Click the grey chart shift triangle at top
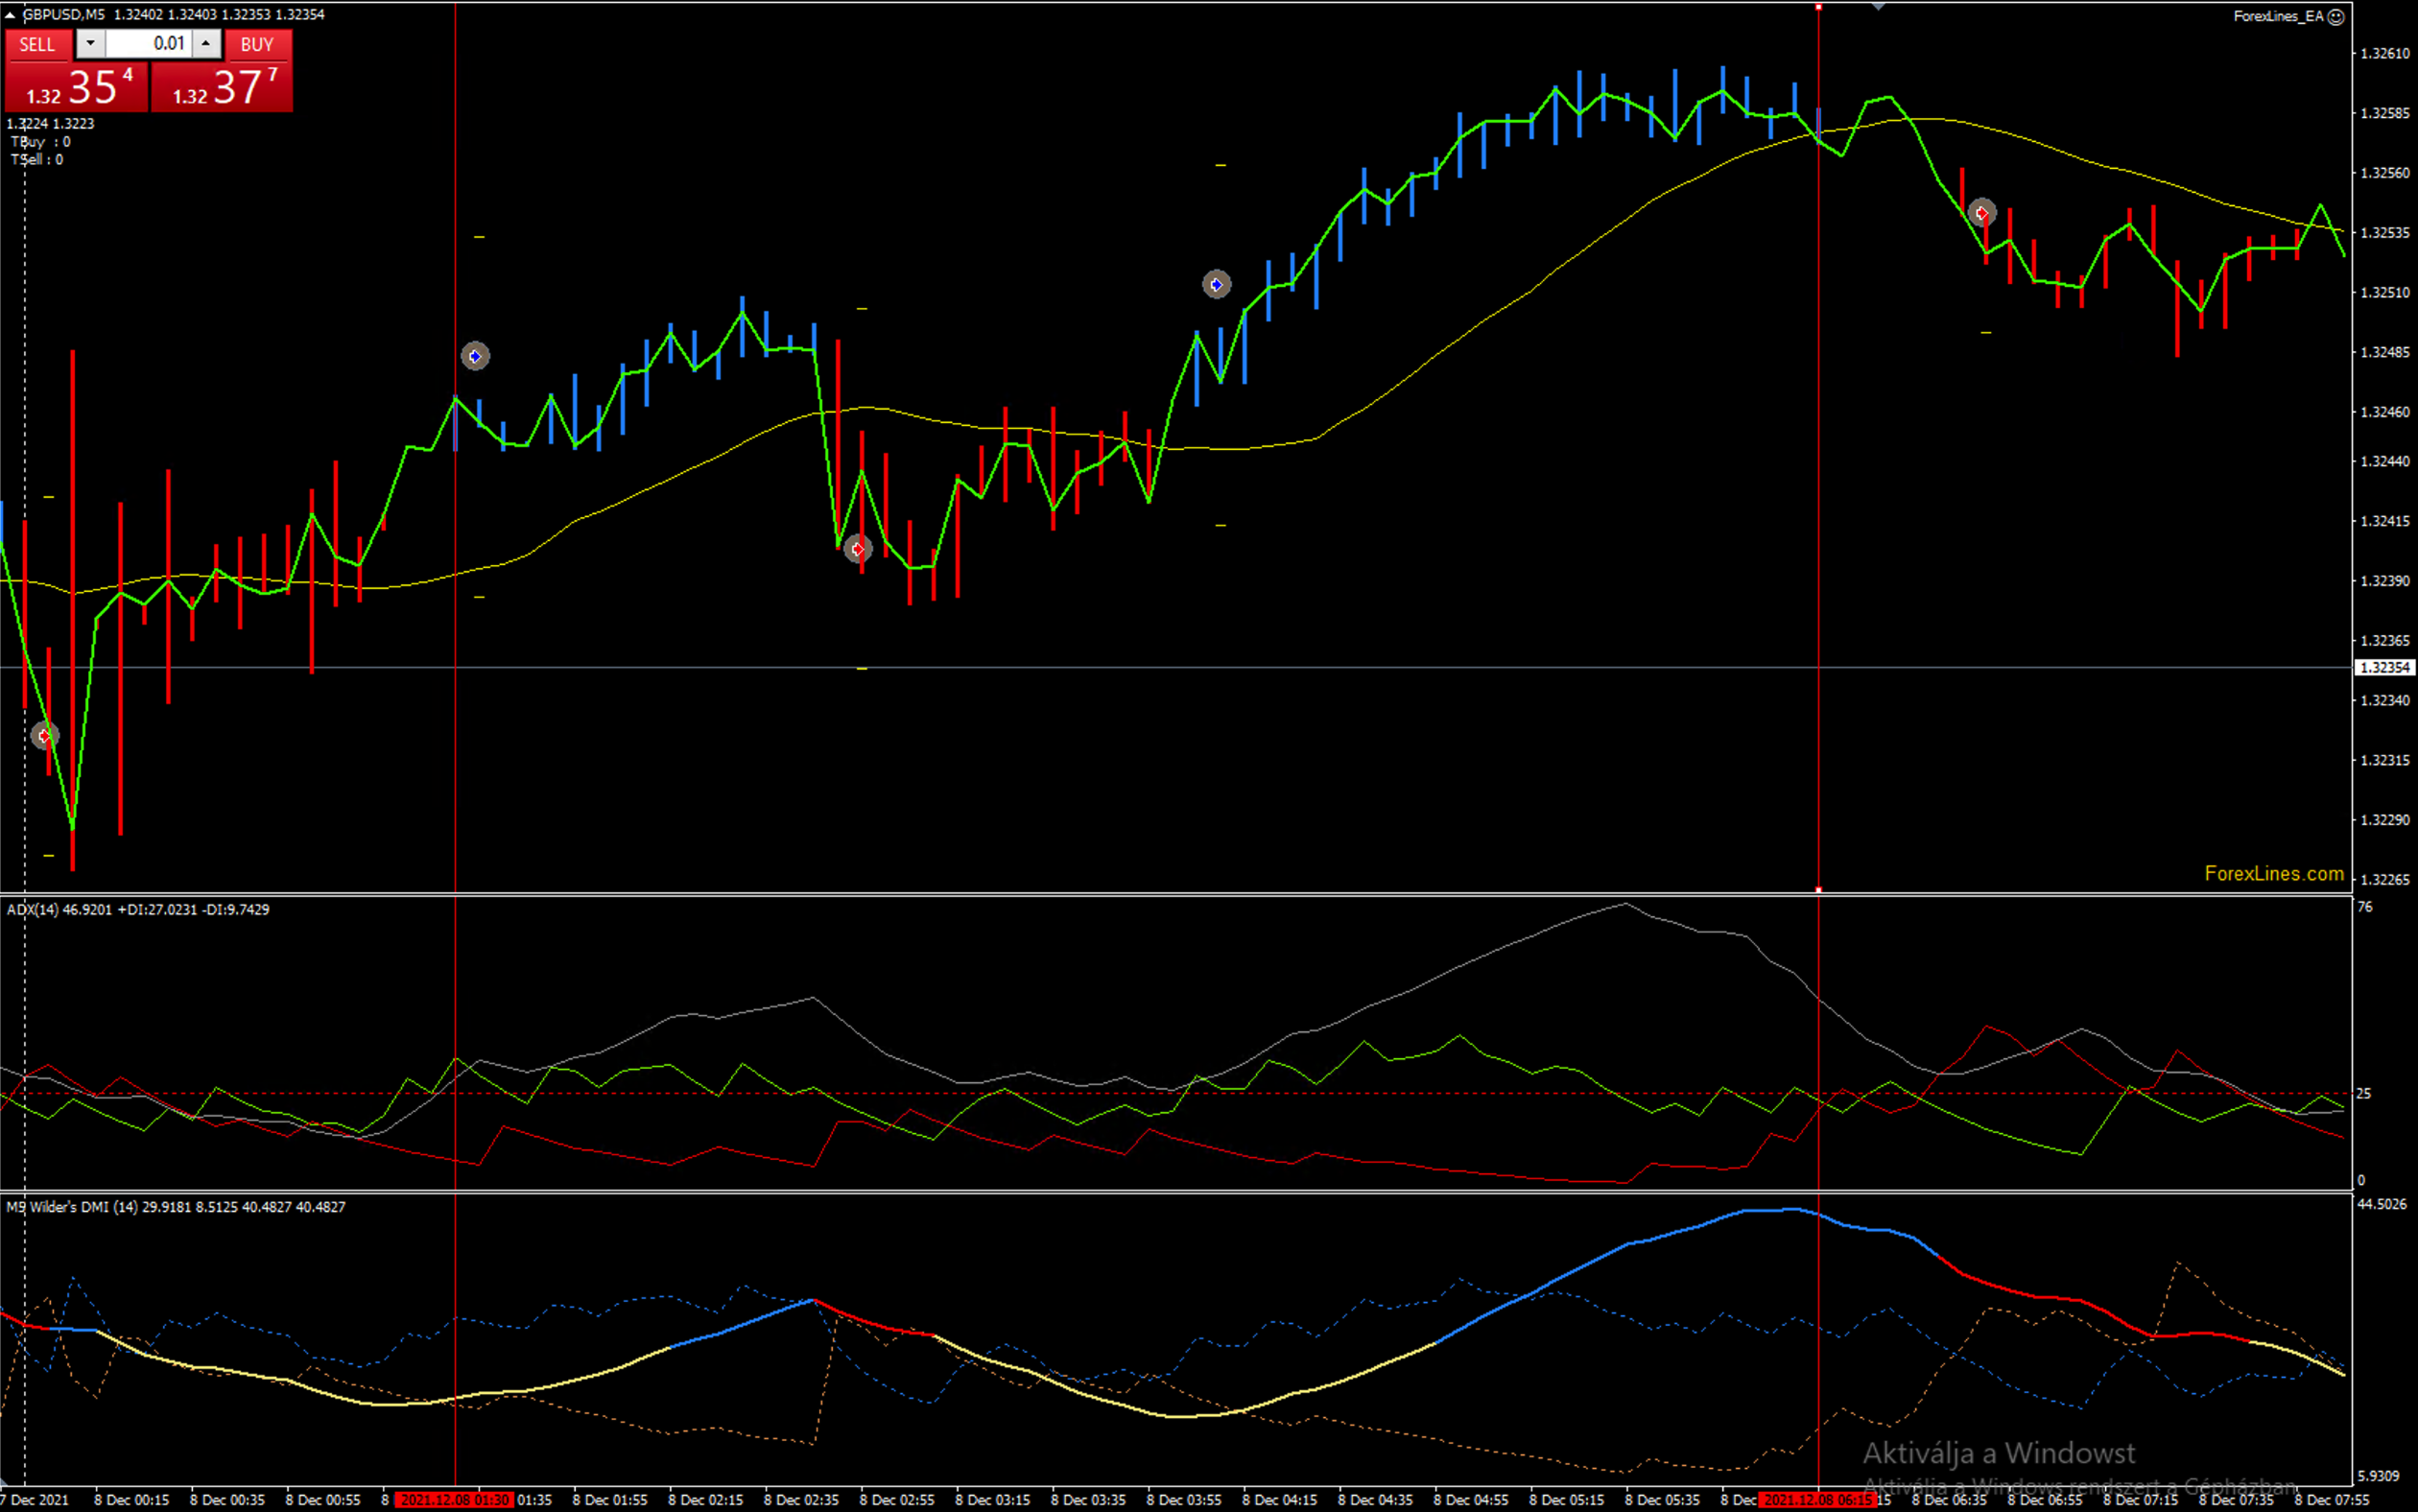This screenshot has width=2418, height=1512. coord(1878,6)
